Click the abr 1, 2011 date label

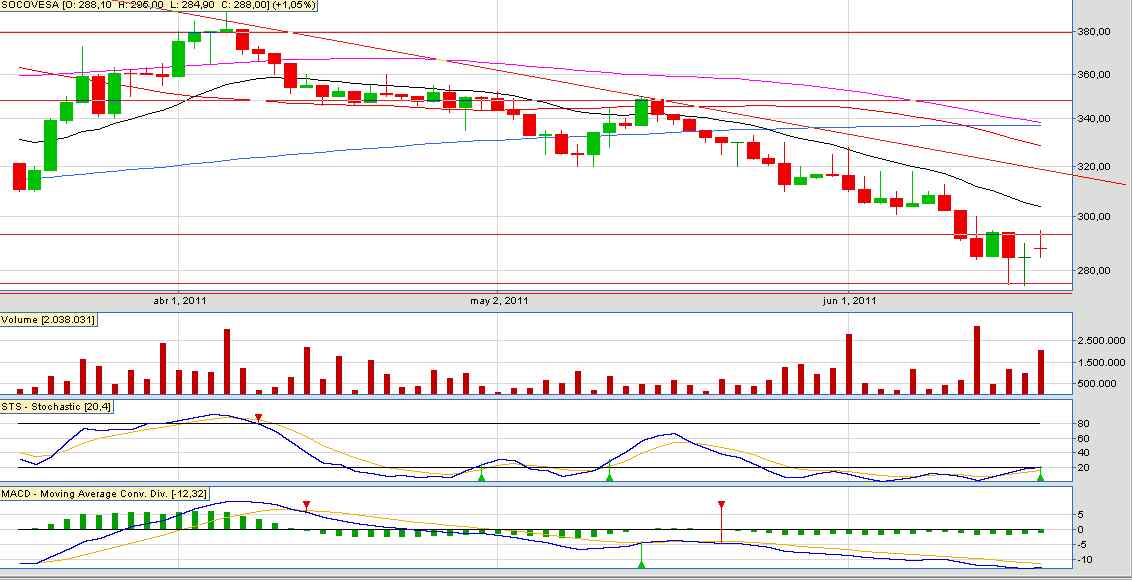coord(181,300)
